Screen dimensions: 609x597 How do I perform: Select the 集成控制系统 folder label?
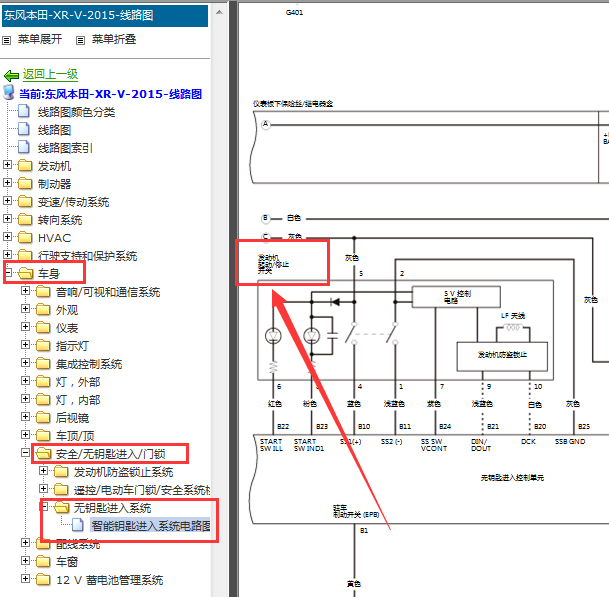[89, 364]
